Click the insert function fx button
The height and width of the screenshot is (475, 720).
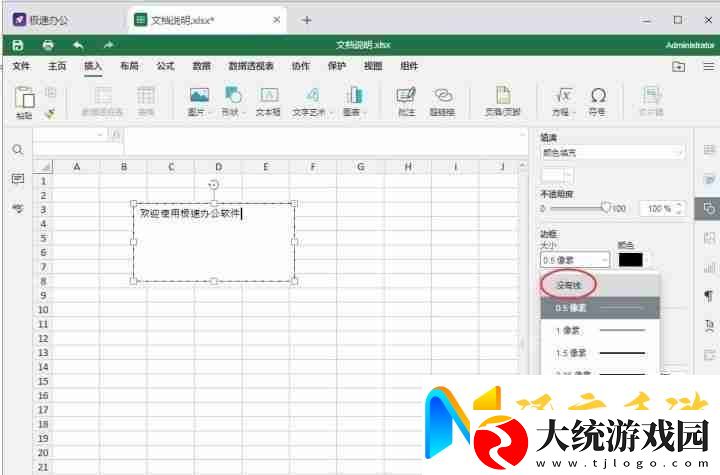coord(116,135)
